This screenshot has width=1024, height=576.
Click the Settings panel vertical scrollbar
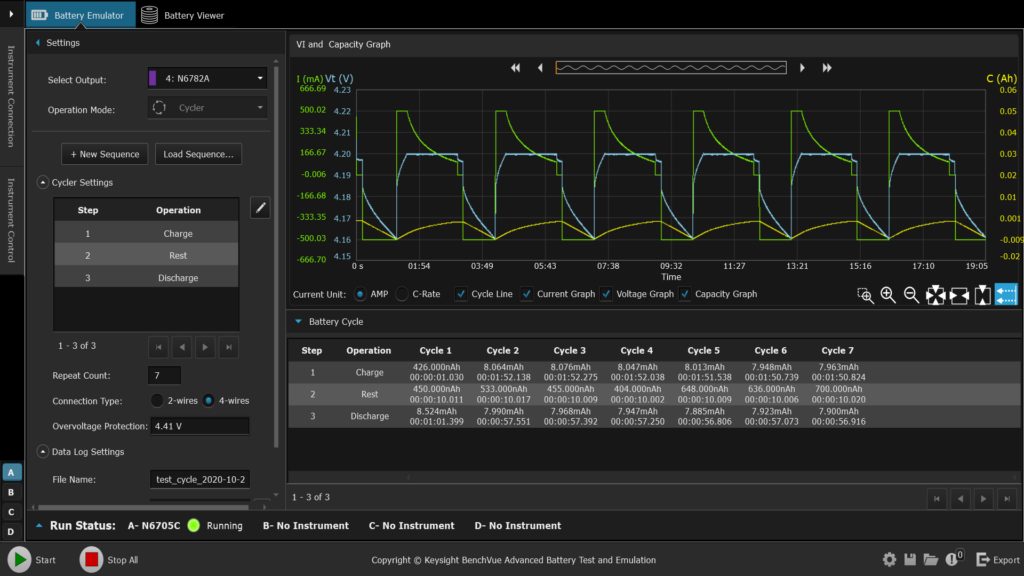276,255
